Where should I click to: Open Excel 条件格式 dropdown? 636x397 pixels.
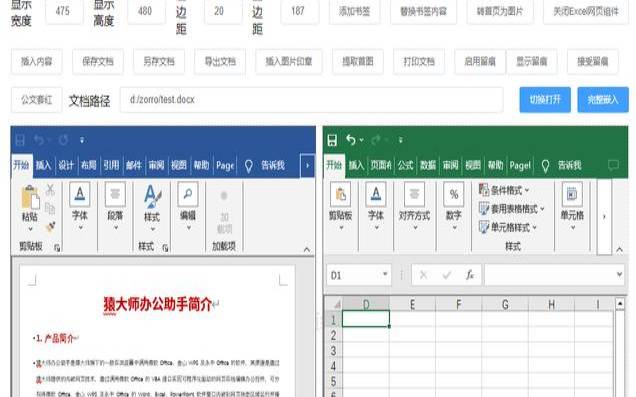(505, 190)
